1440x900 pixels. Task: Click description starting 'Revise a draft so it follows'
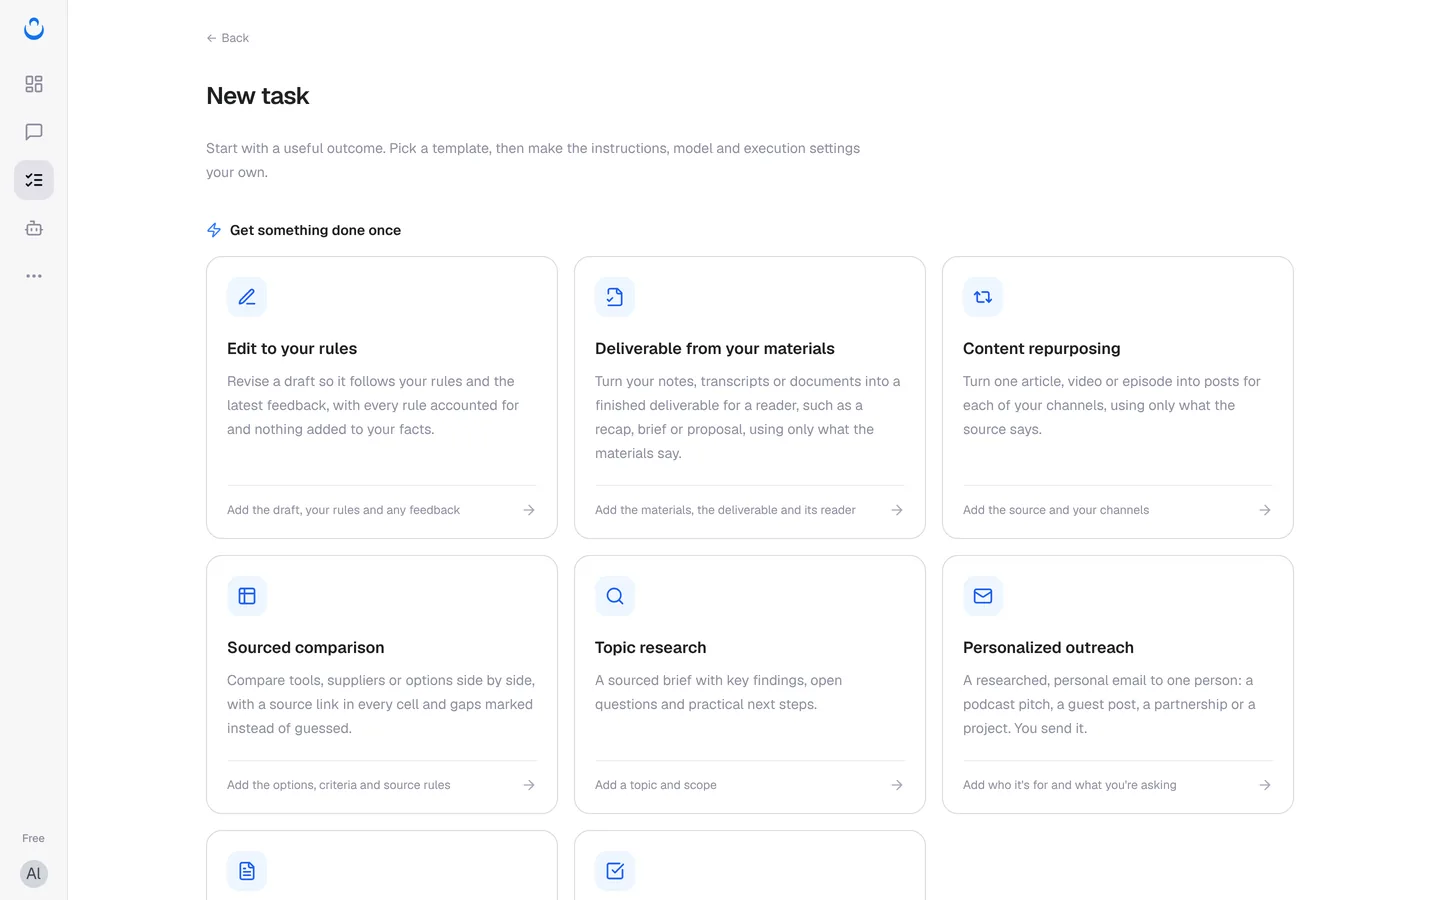coord(373,405)
